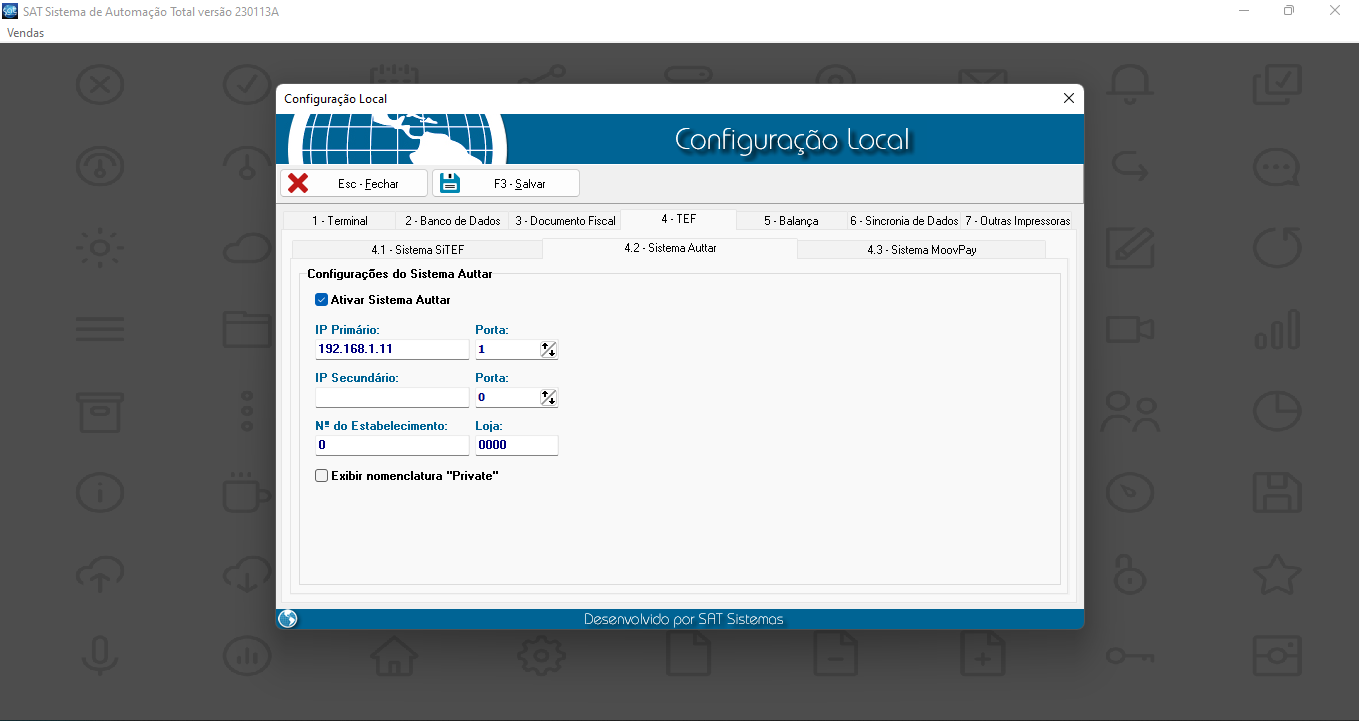Switch to 4.1 - Sistema SiTEF subtab

coord(417,250)
